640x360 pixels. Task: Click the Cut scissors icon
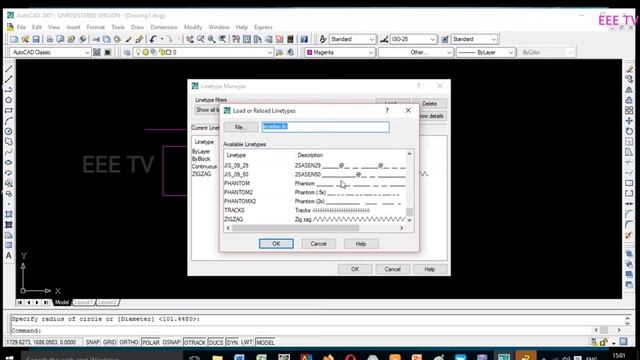click(96, 39)
